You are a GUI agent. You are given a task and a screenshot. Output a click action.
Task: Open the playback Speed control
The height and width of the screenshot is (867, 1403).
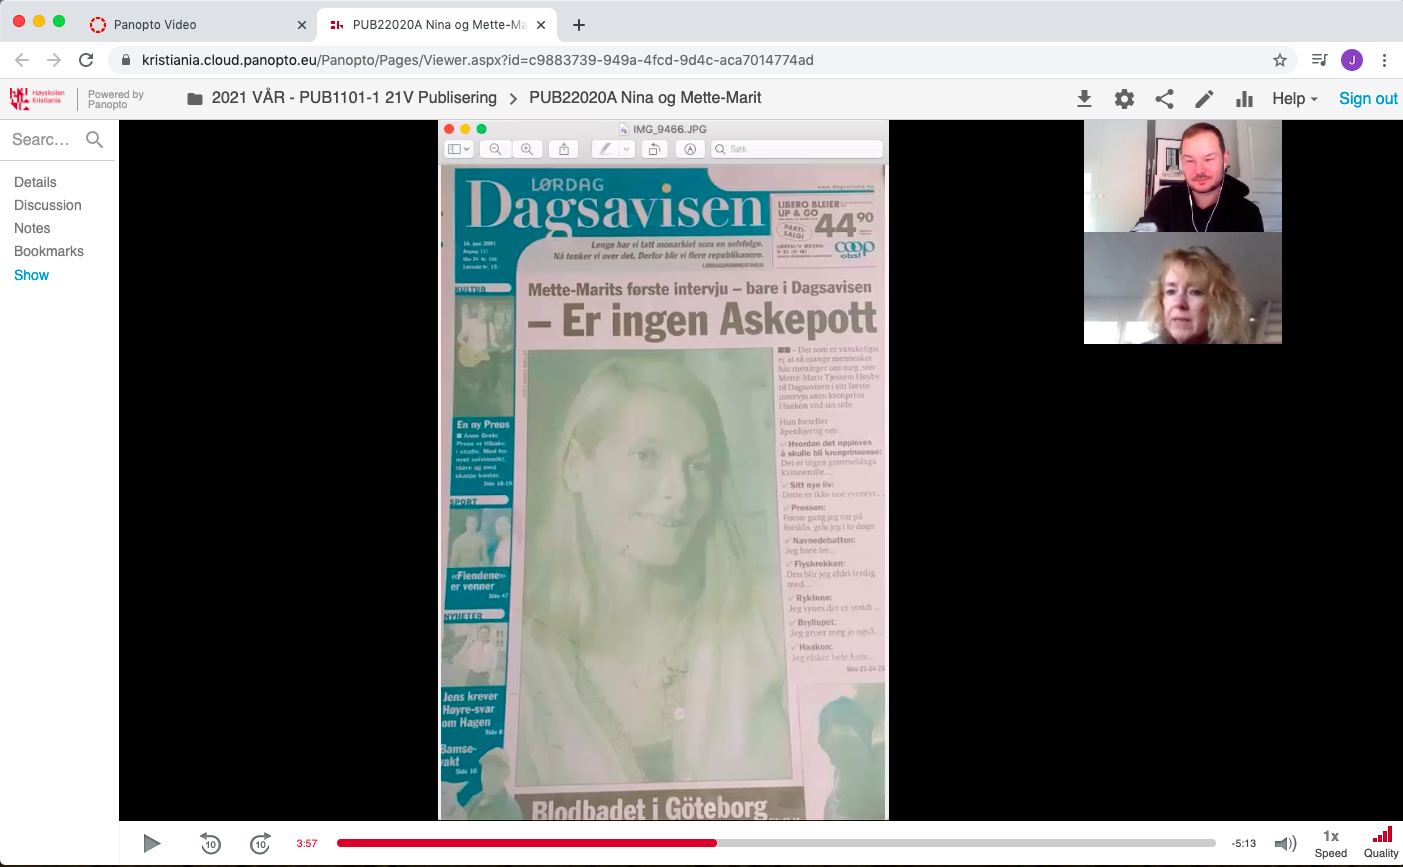[x=1331, y=843]
